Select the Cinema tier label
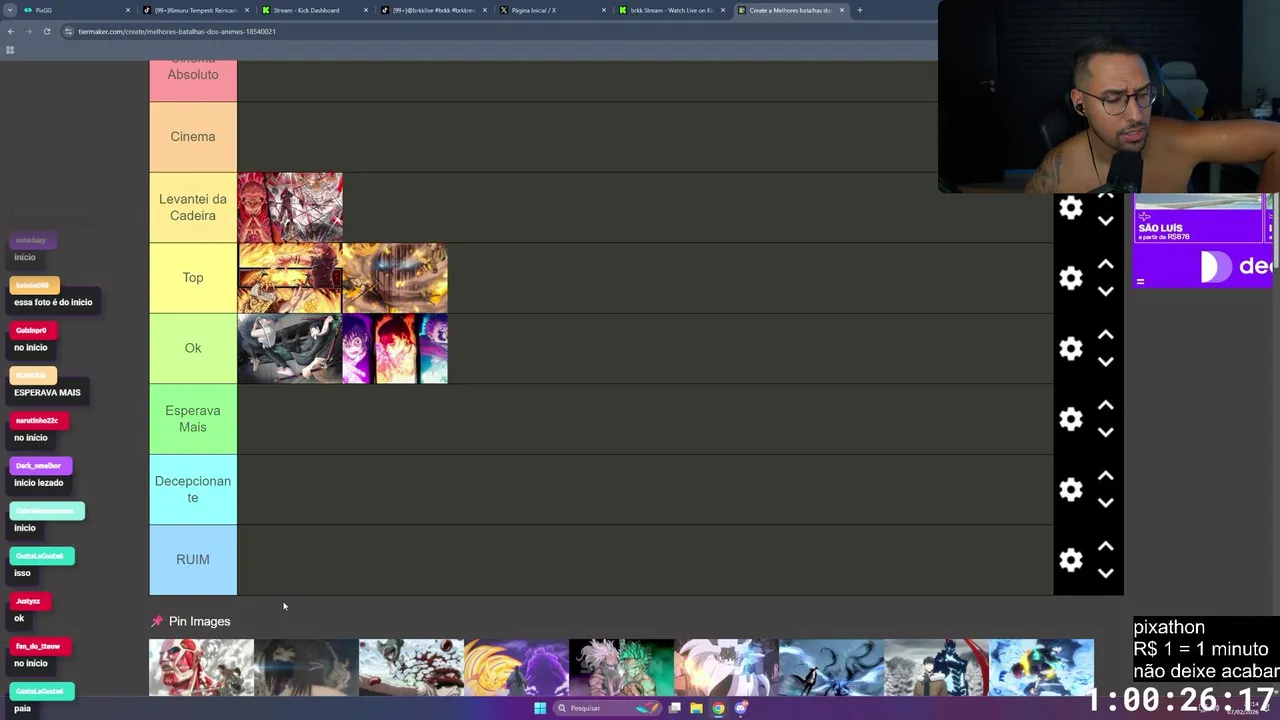1280x720 pixels. 193,137
